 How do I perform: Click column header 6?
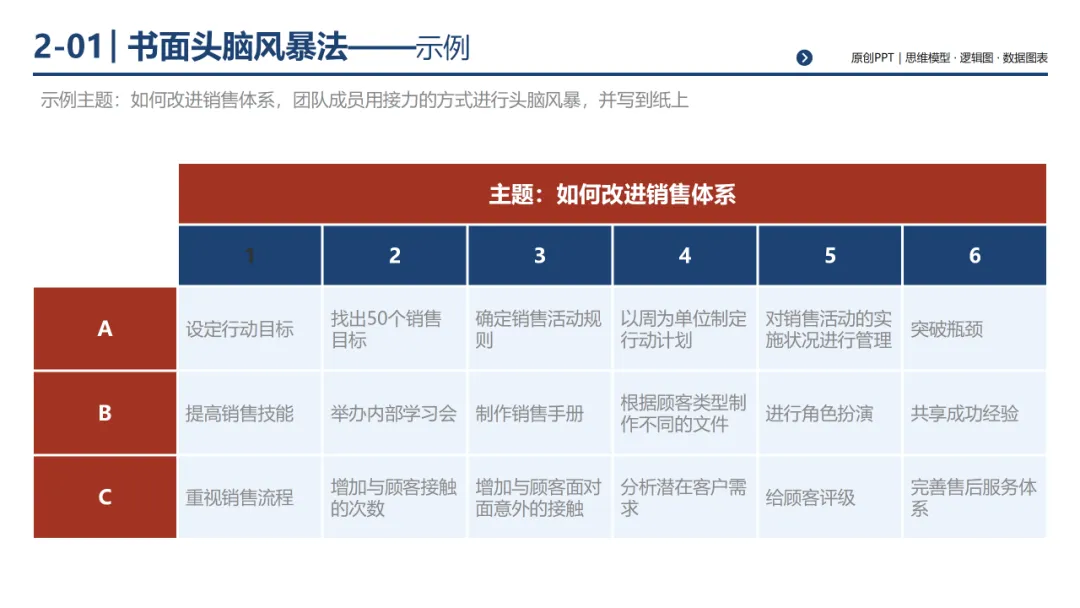click(975, 255)
